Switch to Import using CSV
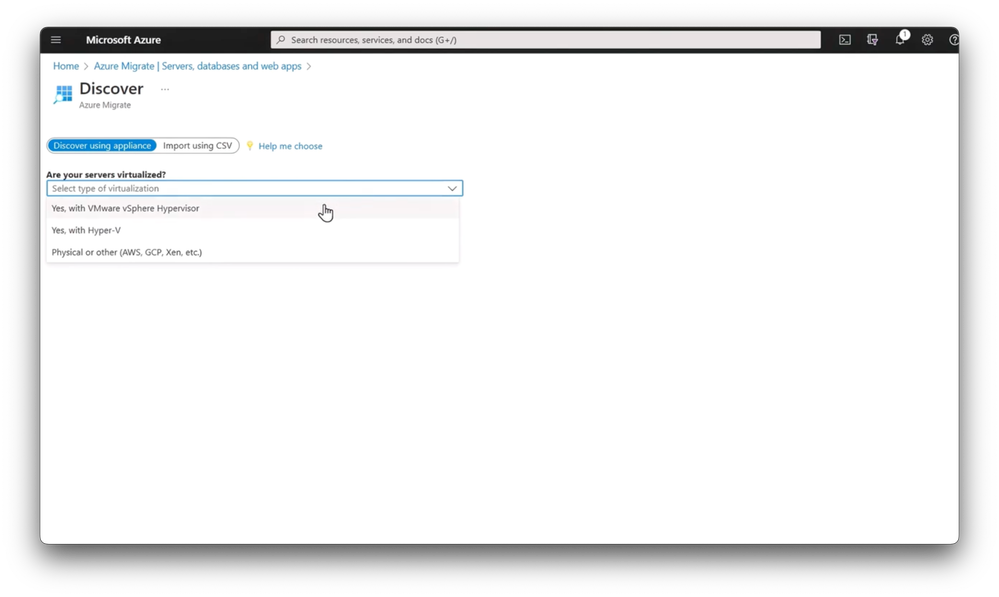This screenshot has width=999, height=597. pyautogui.click(x=198, y=145)
